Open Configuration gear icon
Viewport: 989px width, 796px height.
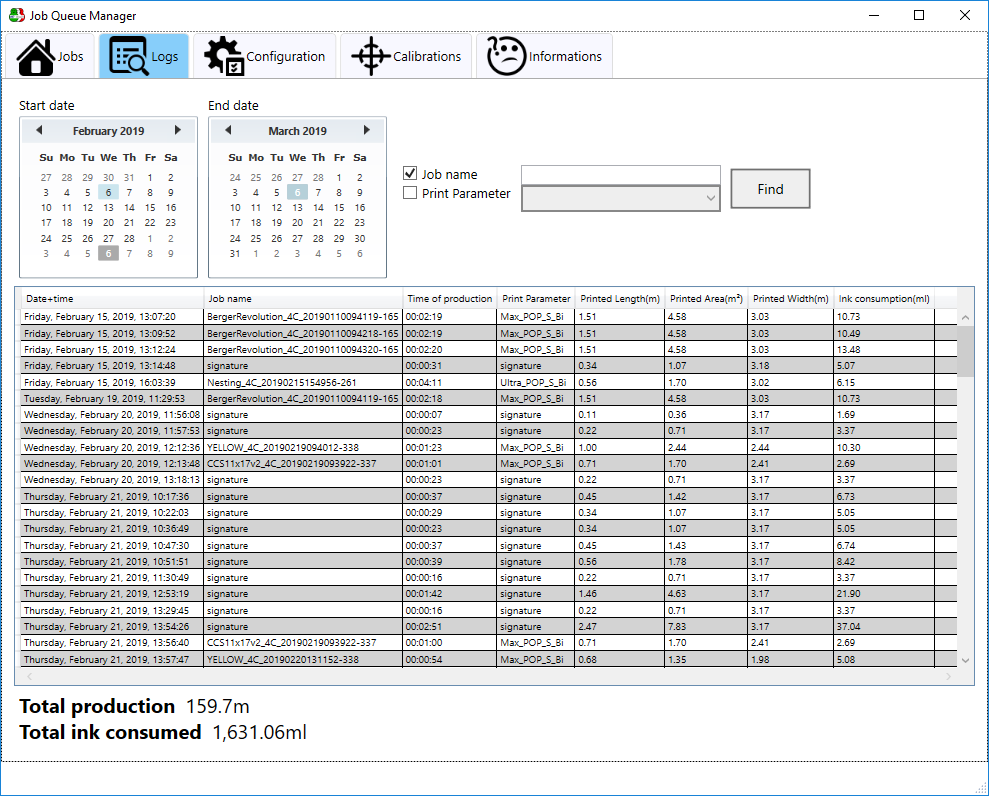tap(224, 57)
